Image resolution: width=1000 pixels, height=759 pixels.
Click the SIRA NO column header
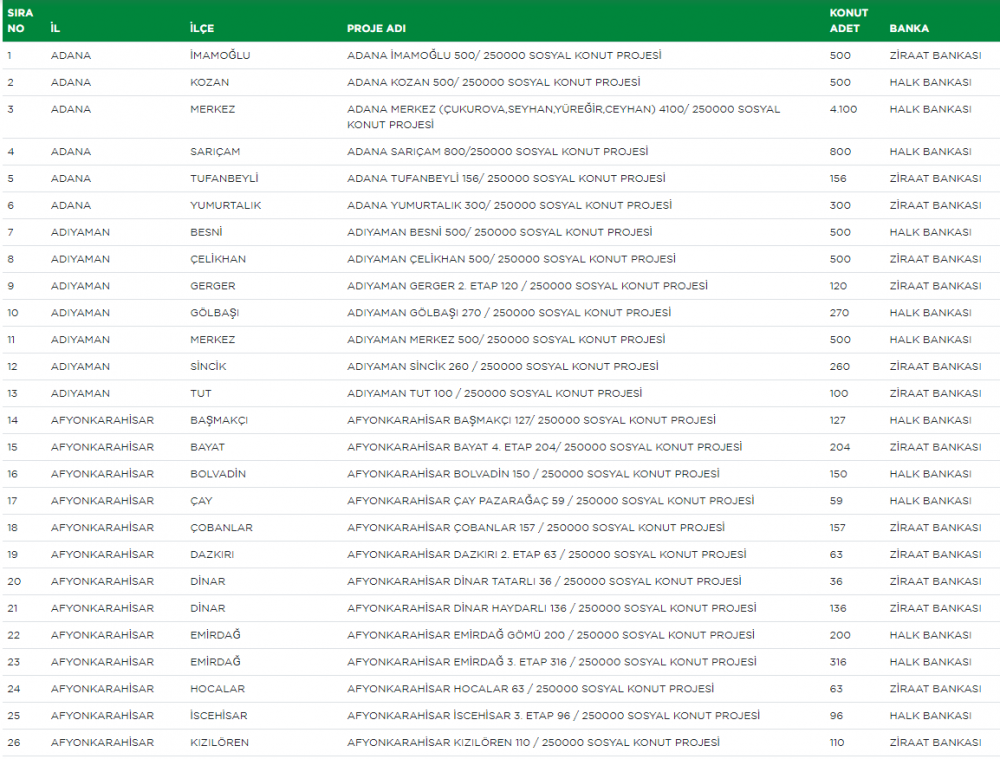click(x=20, y=21)
